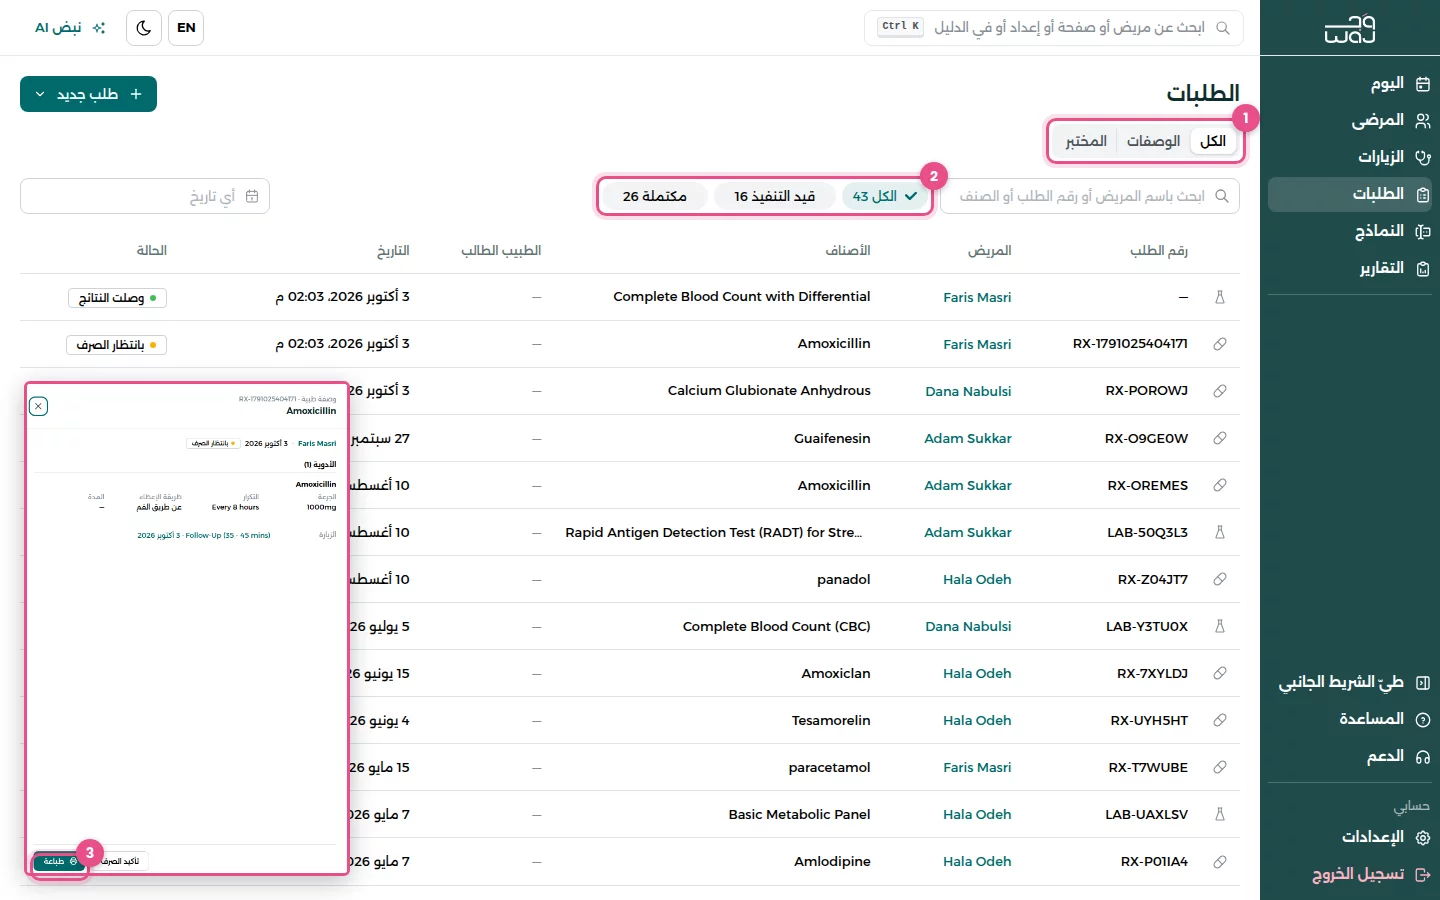The image size is (1440, 900).
Task: Open Help (المساعدة) in sidebar
Action: click(x=1350, y=719)
